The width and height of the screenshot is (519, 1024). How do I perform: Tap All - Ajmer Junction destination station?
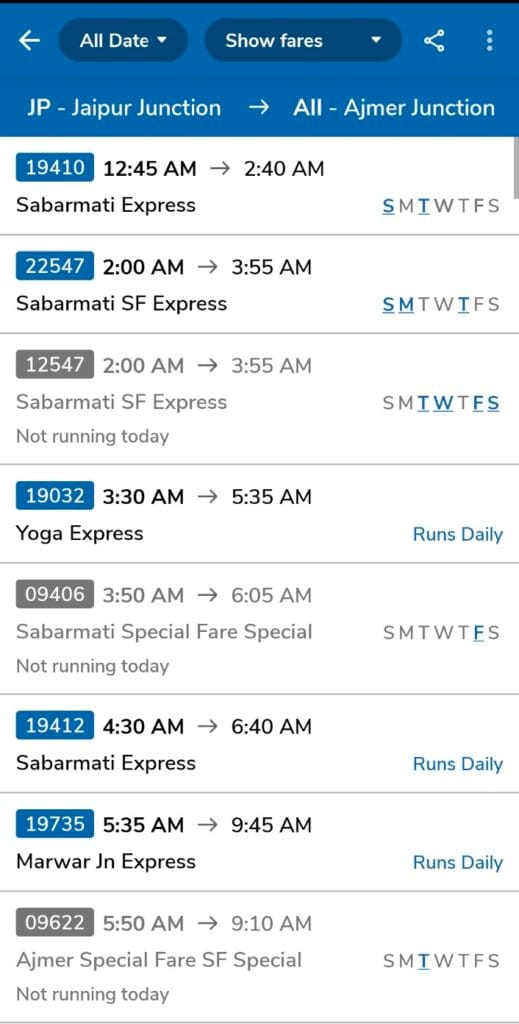[x=394, y=108]
